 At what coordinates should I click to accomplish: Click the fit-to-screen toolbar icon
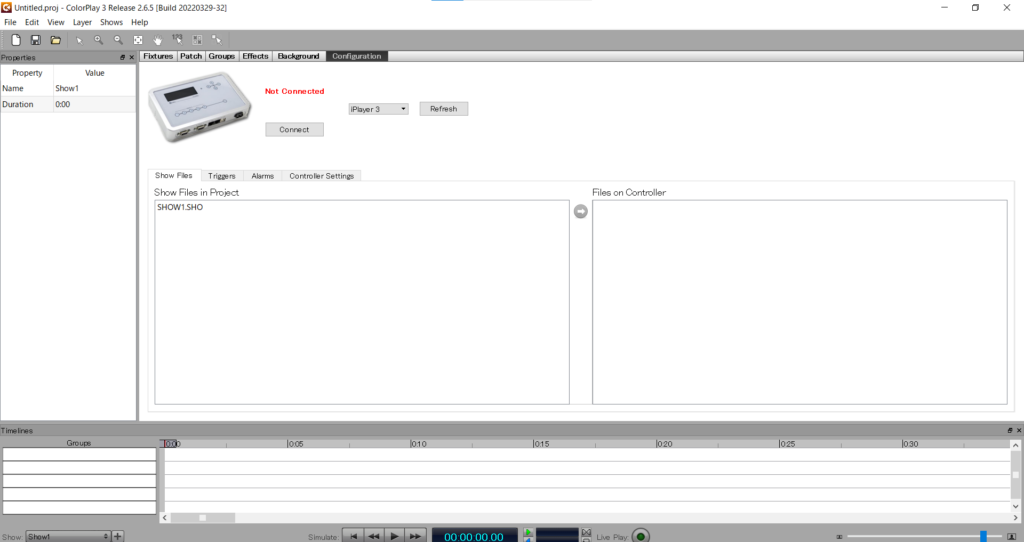(138, 40)
